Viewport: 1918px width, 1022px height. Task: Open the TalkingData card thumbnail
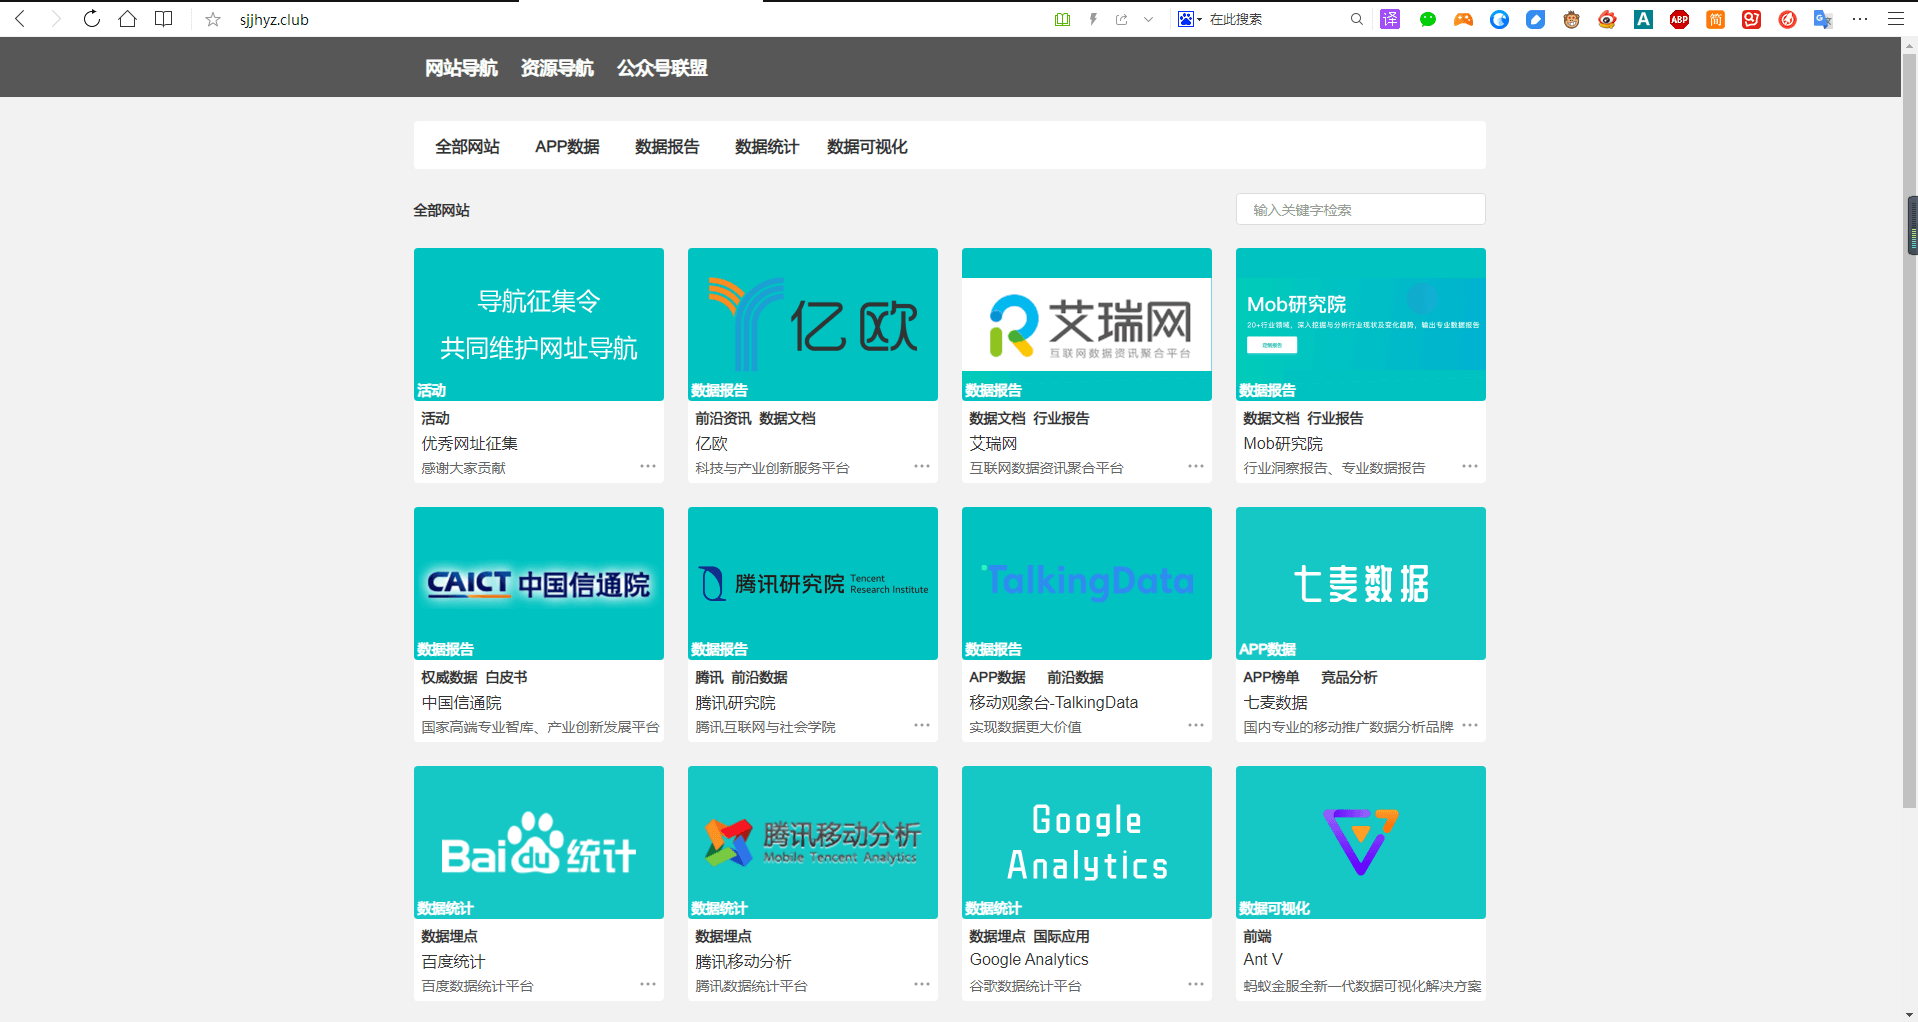[1087, 583]
